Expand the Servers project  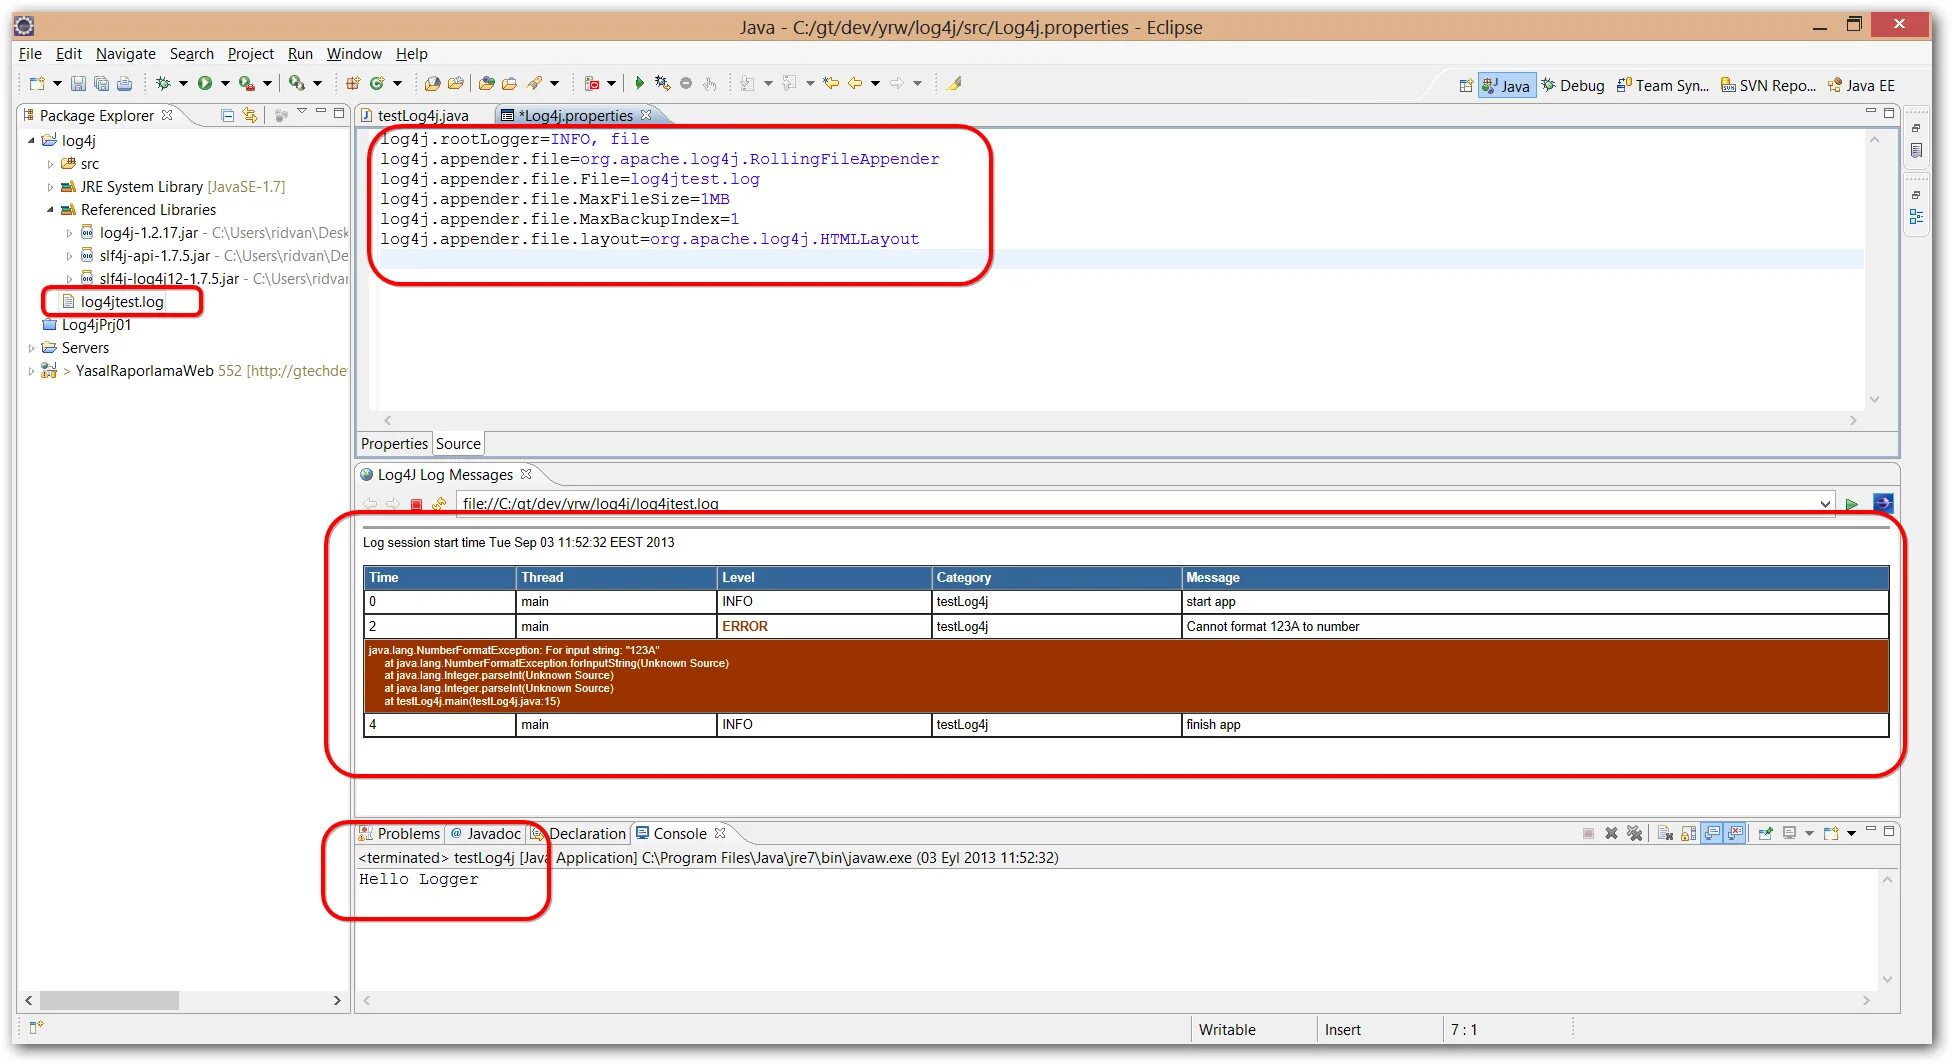pos(31,348)
